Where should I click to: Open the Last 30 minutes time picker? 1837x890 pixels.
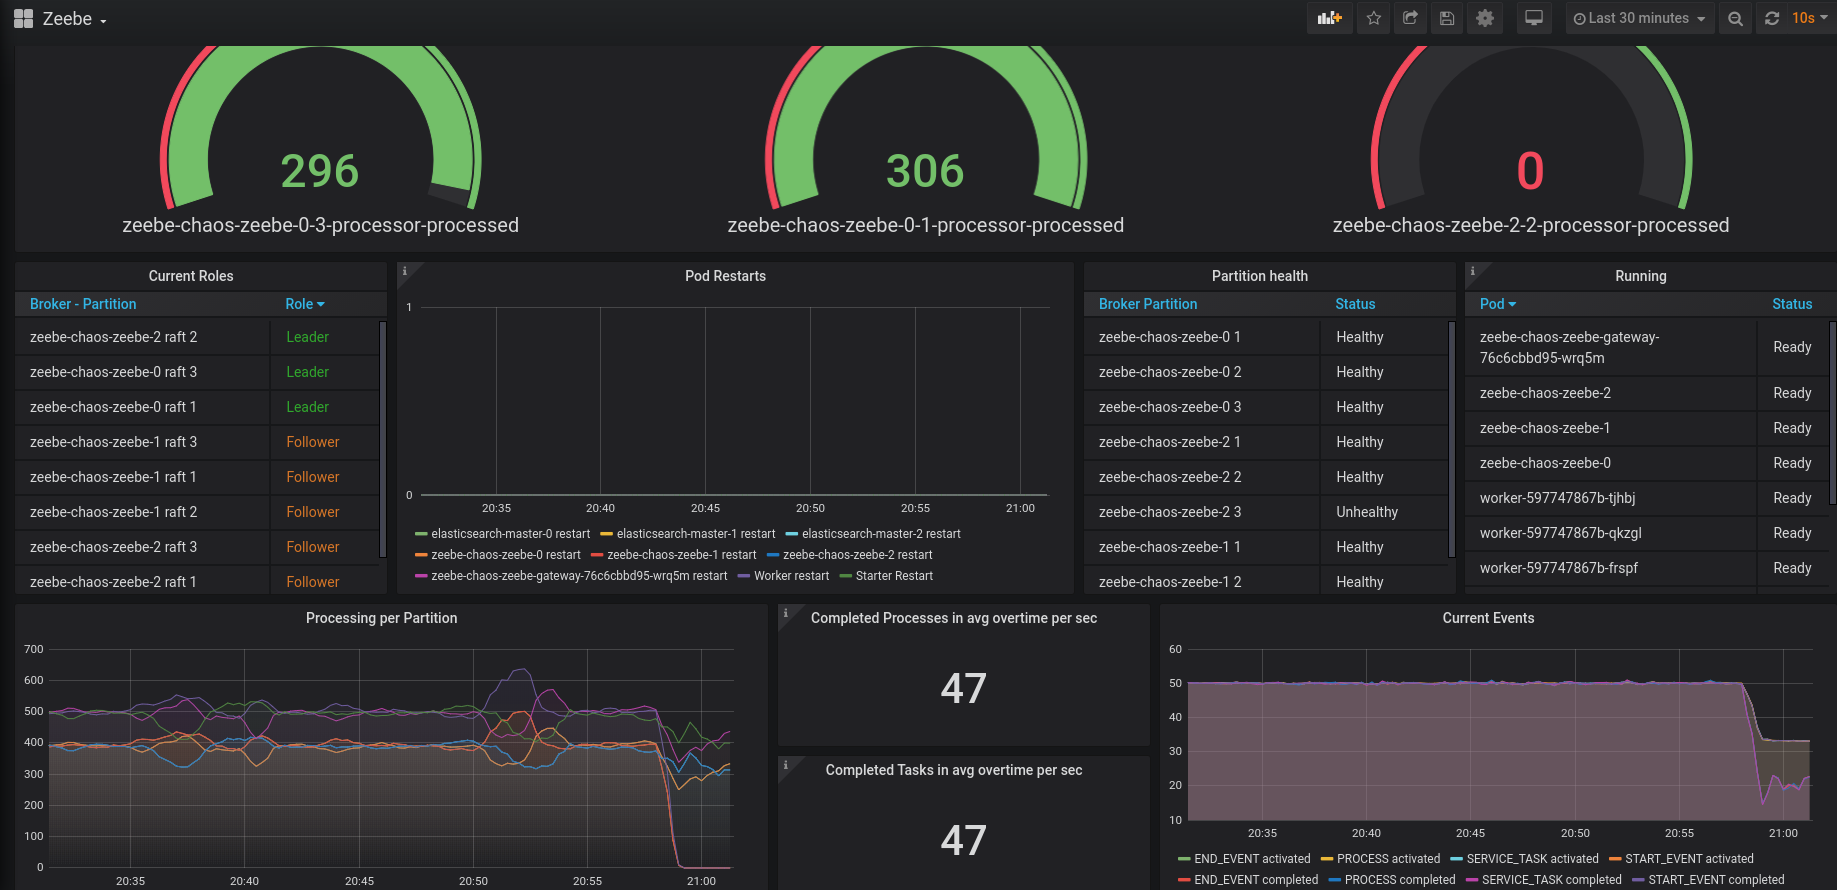click(x=1639, y=18)
